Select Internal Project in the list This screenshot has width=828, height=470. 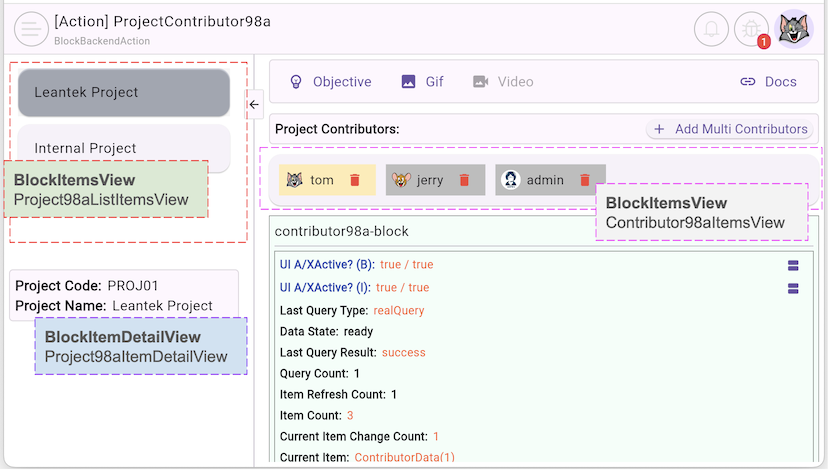[124, 148]
